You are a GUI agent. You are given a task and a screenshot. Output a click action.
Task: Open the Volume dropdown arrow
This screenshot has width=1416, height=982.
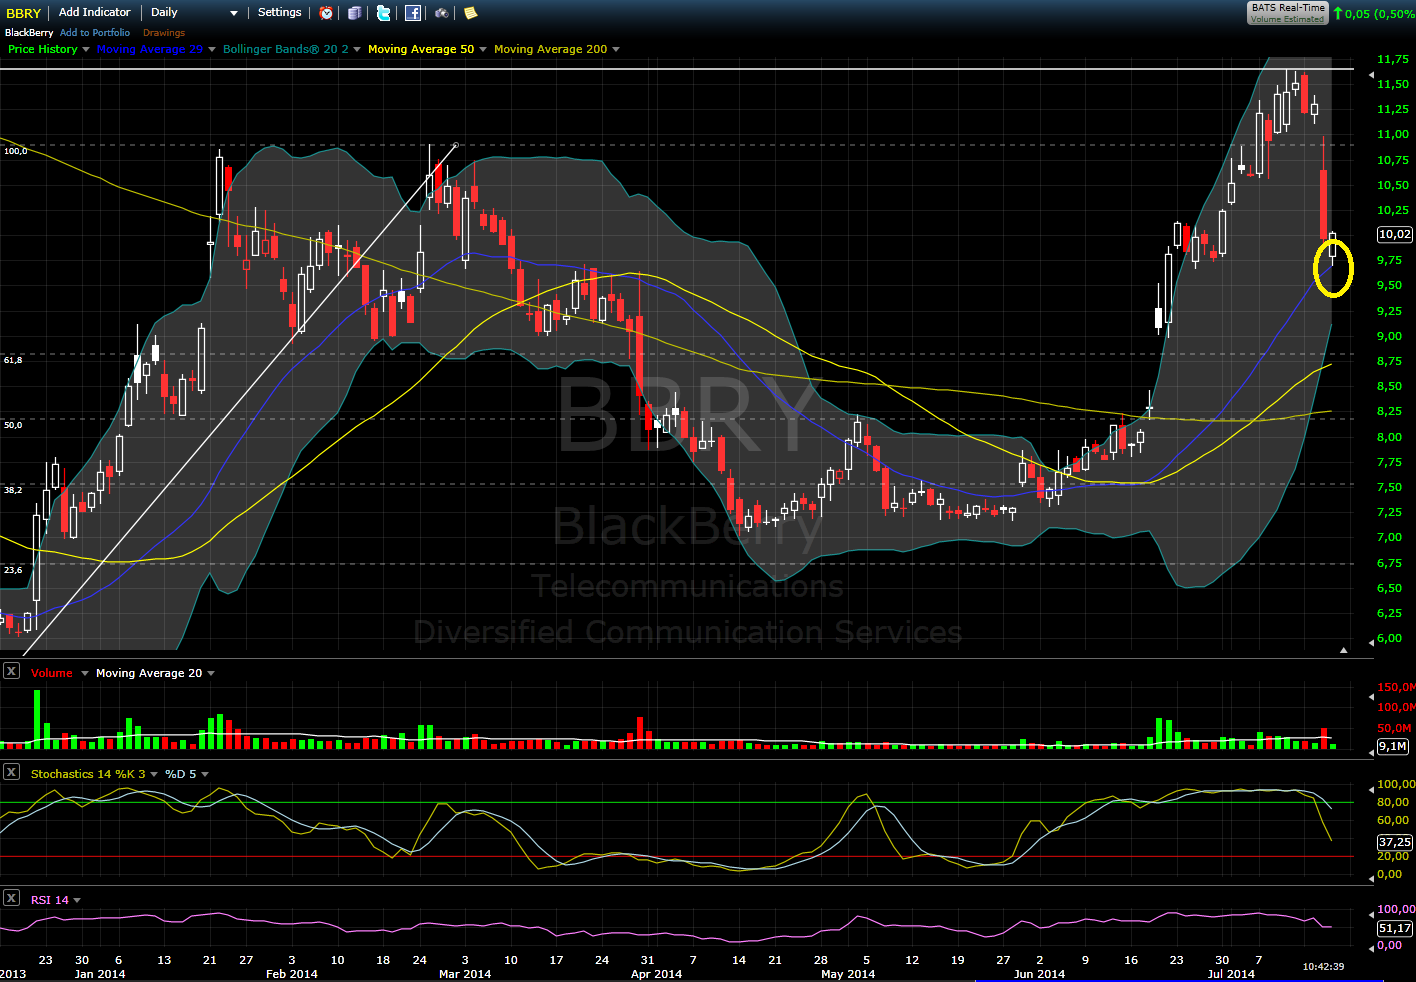[x=84, y=674]
